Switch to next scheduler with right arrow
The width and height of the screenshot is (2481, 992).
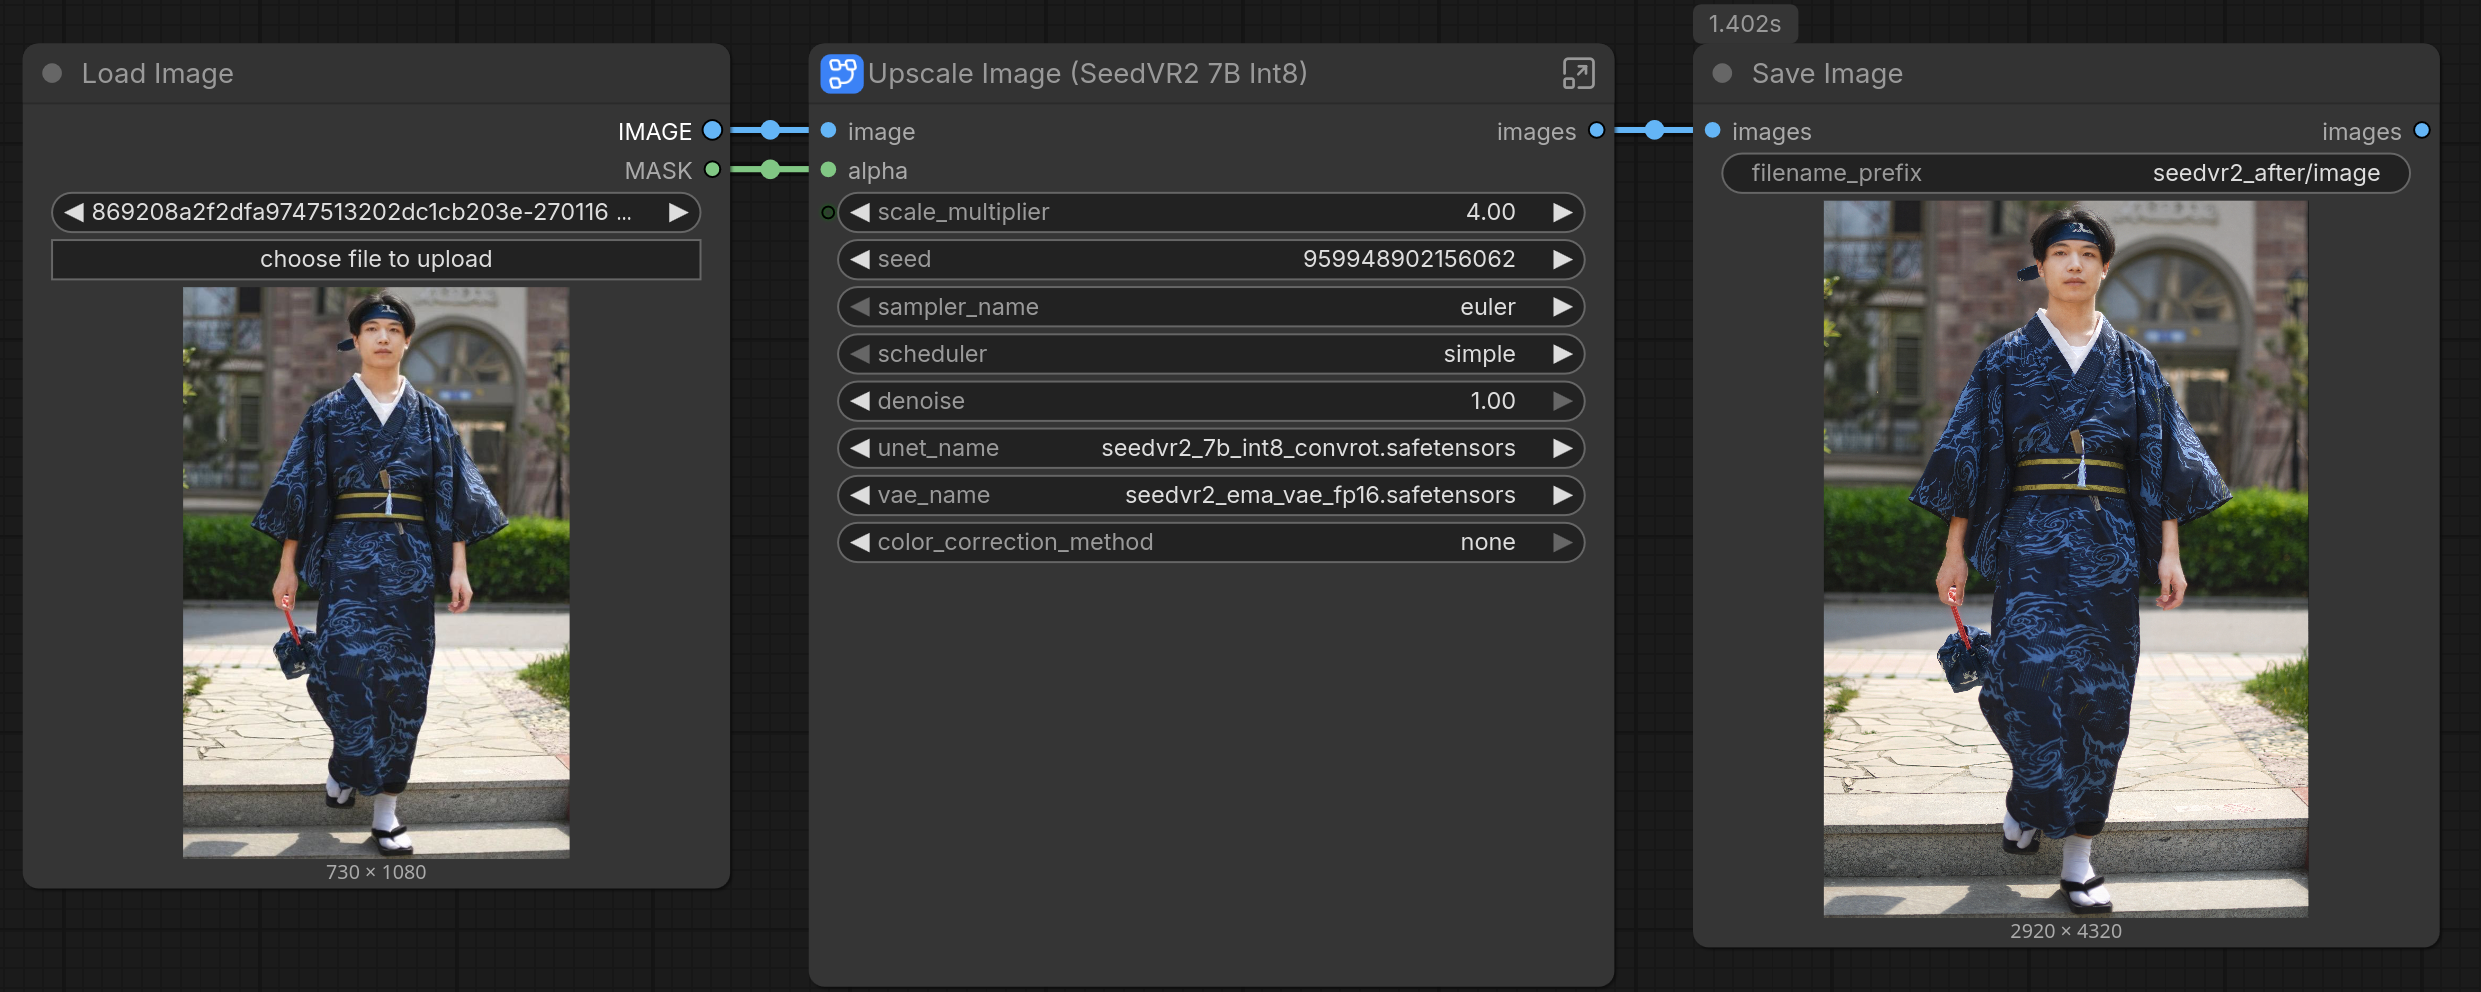pyautogui.click(x=1562, y=354)
